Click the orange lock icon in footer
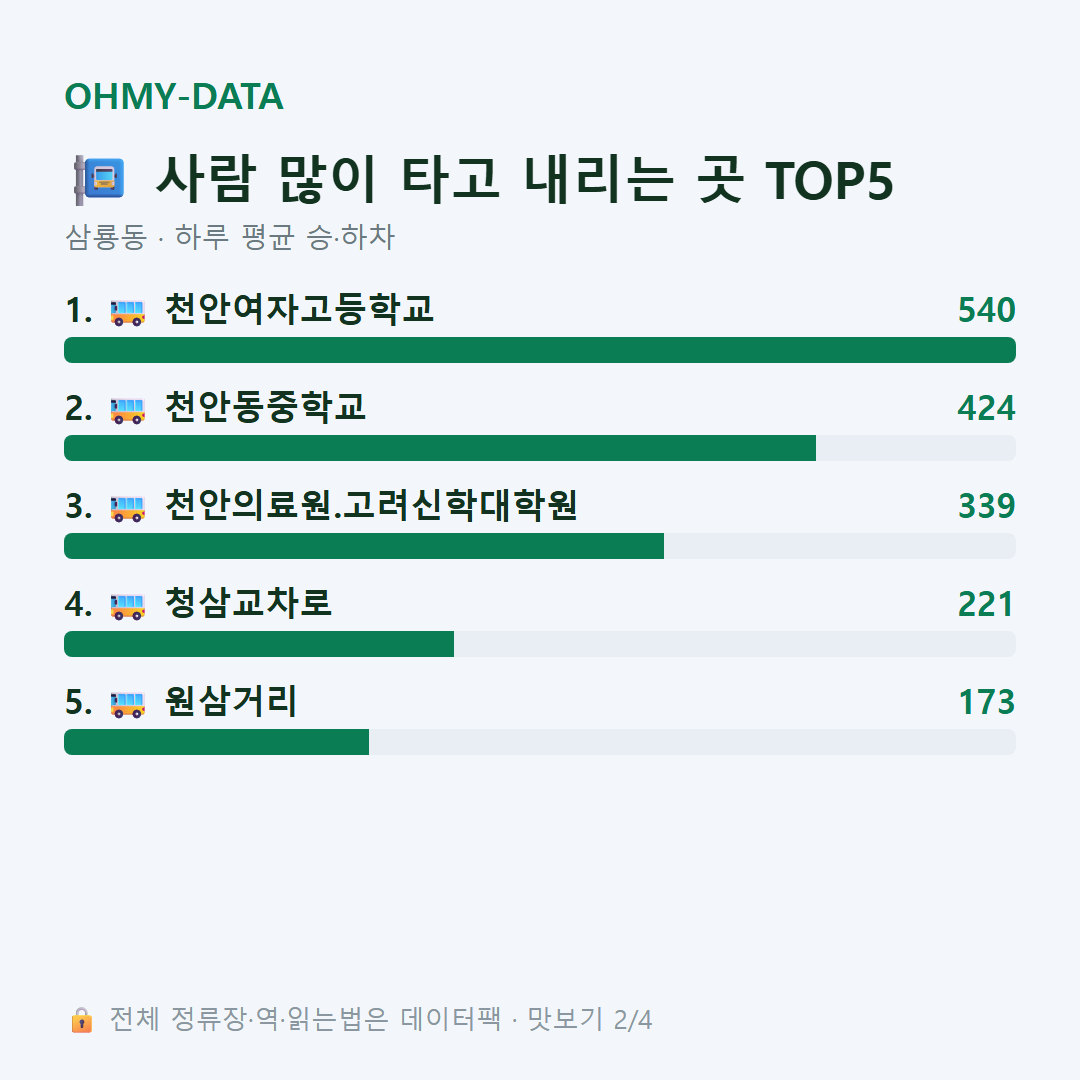 [81, 1019]
